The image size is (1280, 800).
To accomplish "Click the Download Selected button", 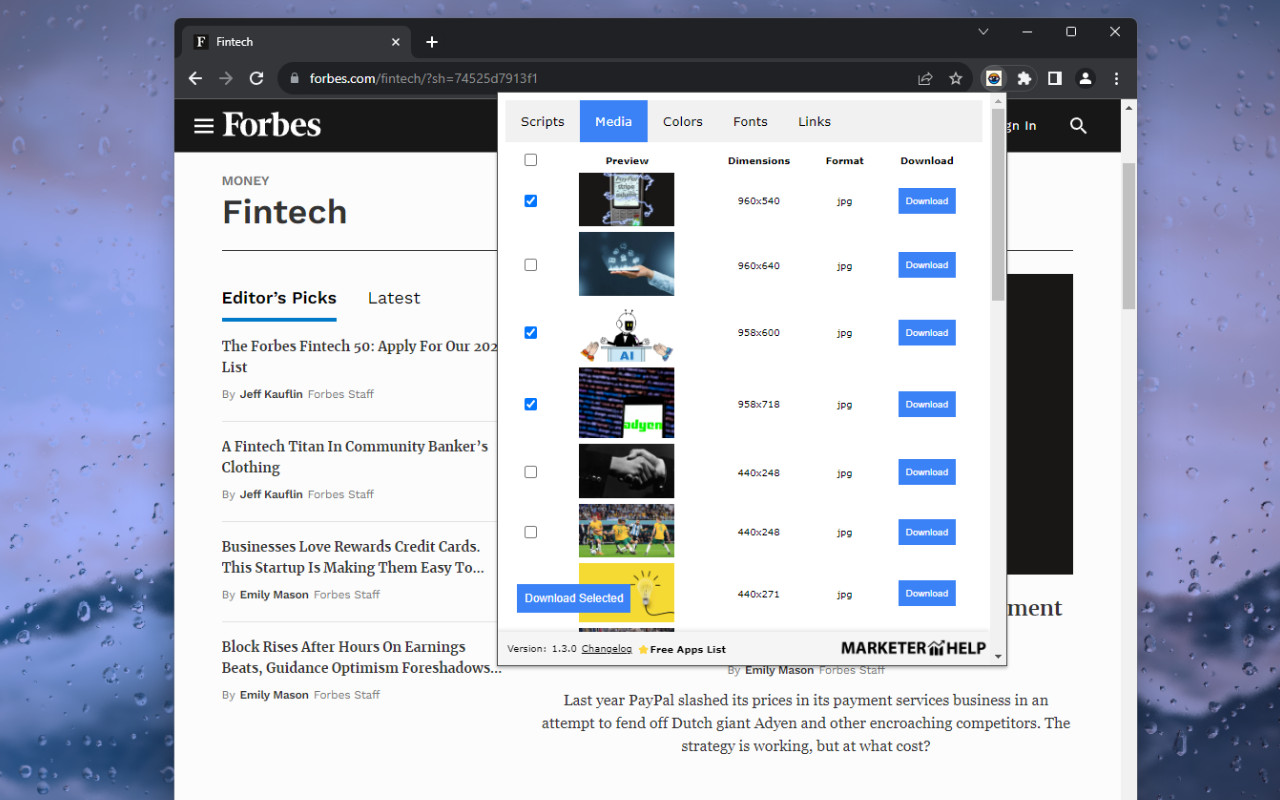I will click(573, 597).
